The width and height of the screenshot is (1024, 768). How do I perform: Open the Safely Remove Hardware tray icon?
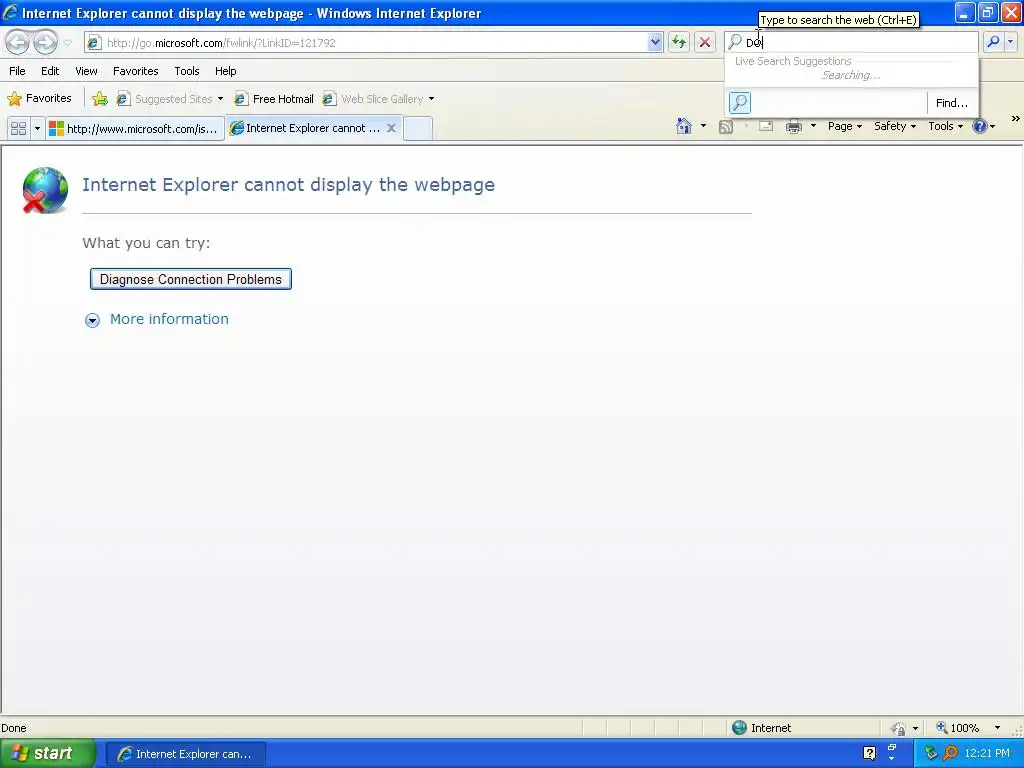[x=931, y=754]
